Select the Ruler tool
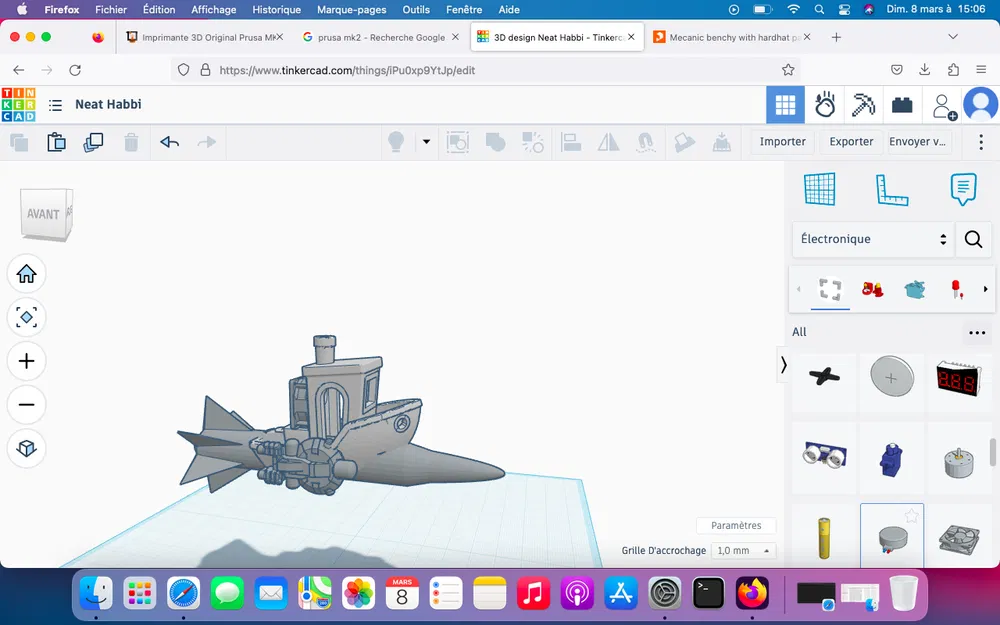The width and height of the screenshot is (1000, 625). coord(893,190)
